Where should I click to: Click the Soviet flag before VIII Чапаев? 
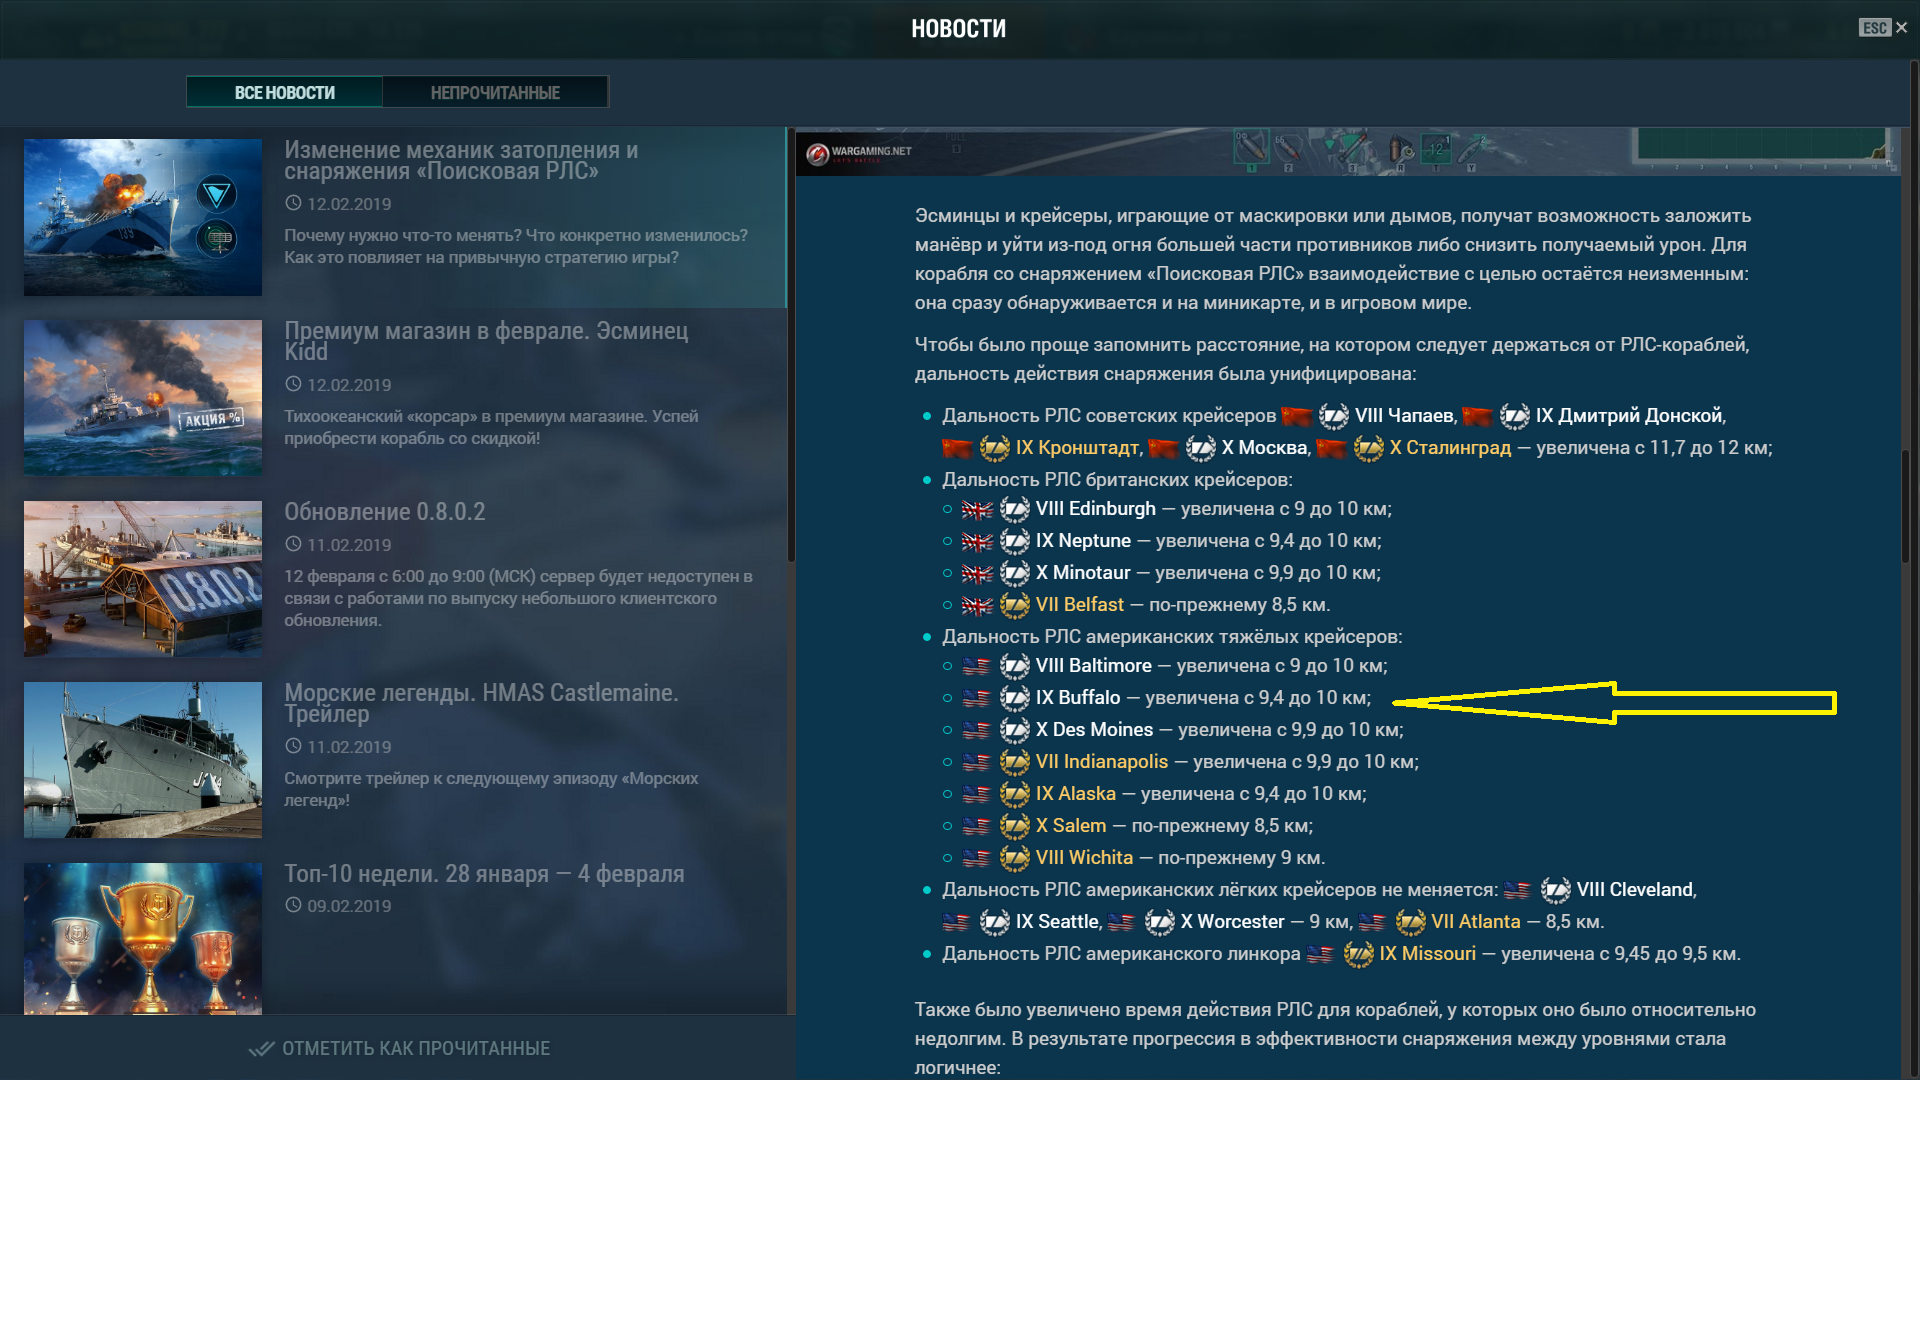(1296, 416)
